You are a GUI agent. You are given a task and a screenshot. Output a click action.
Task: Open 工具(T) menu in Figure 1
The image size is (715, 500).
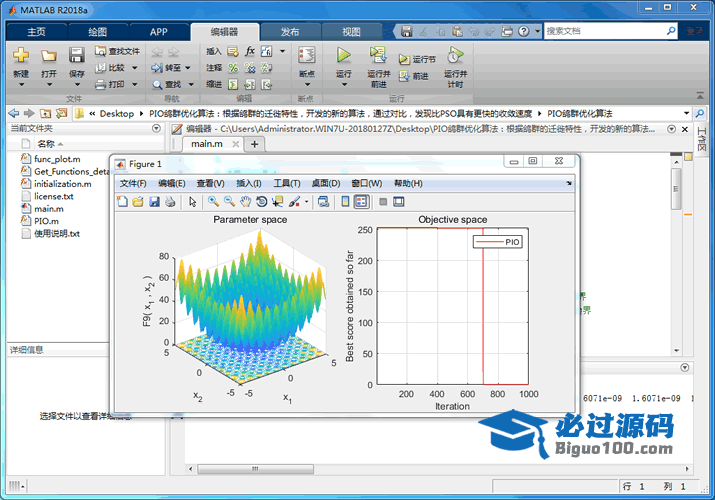point(287,183)
